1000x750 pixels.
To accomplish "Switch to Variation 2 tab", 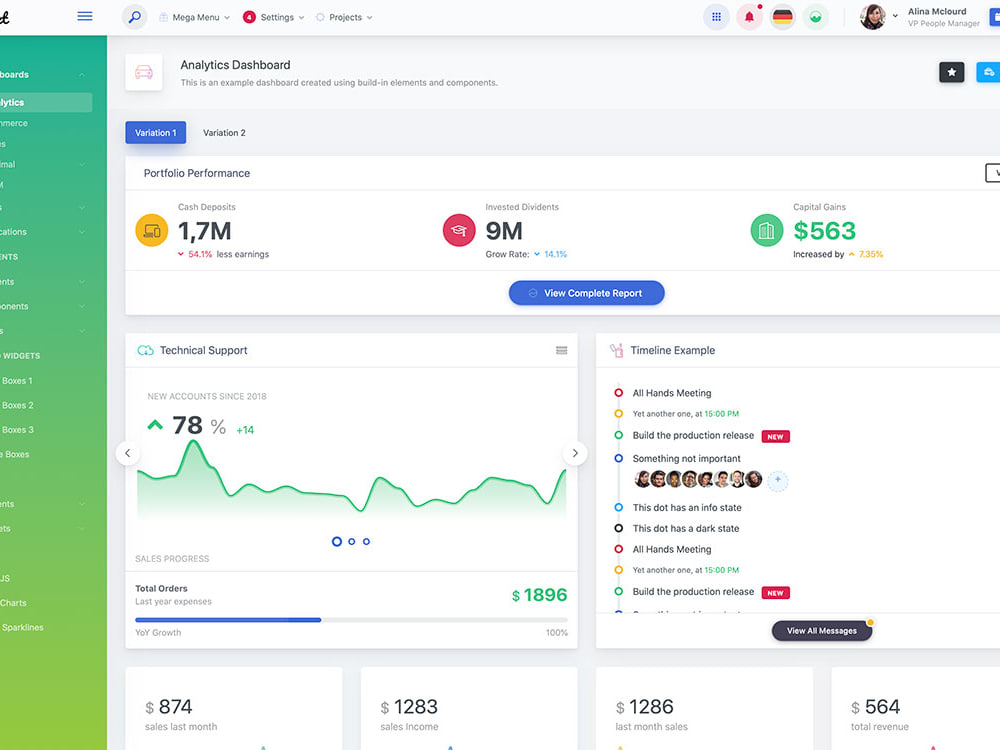I will (x=224, y=133).
